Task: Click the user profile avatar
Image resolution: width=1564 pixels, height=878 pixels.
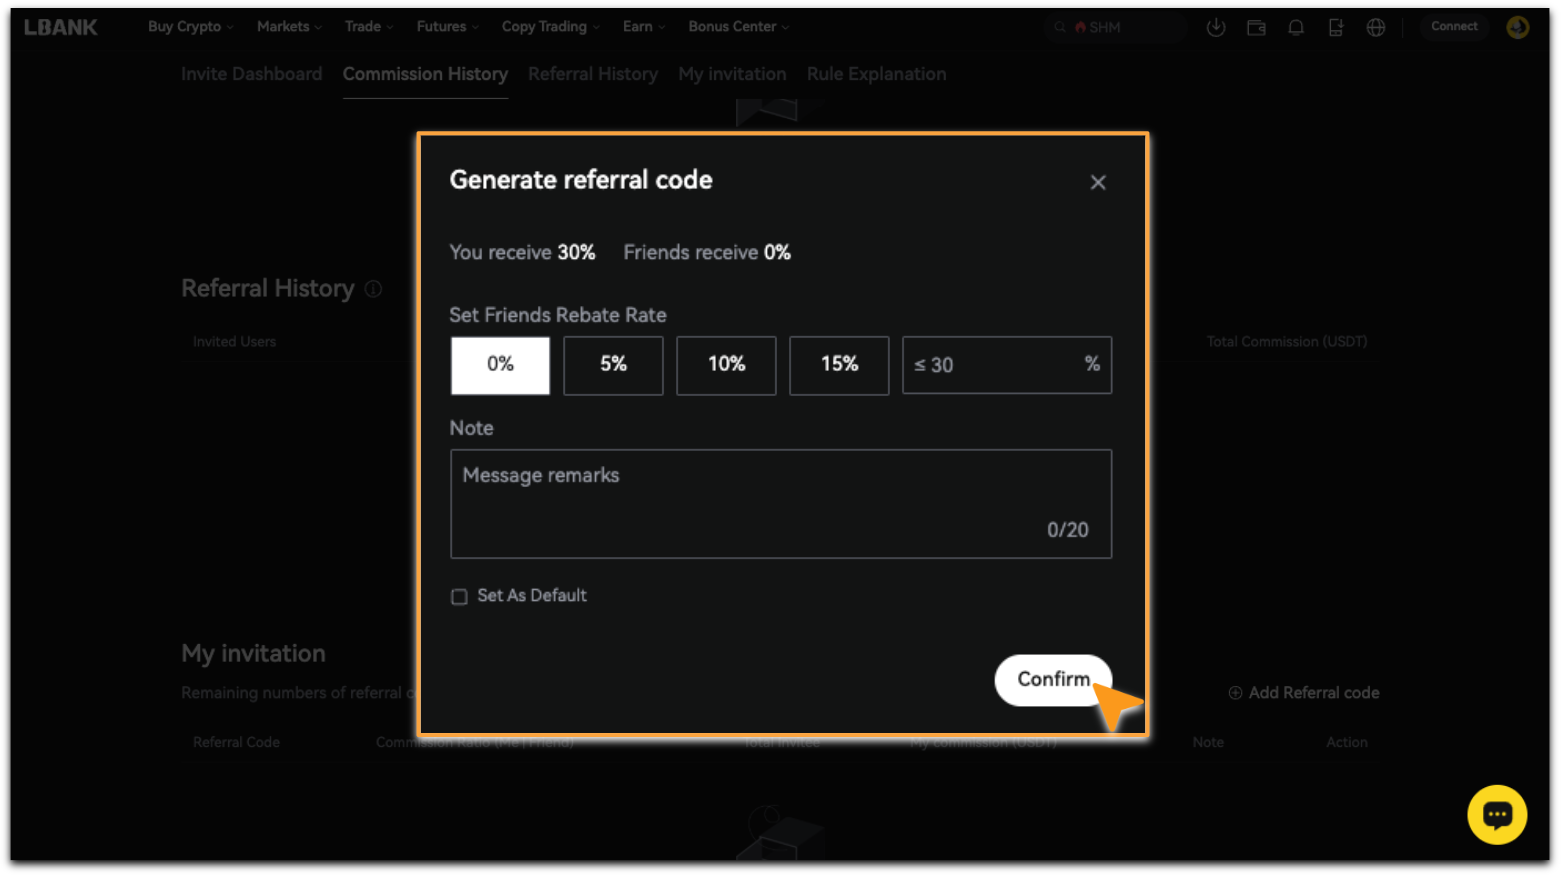Action: pyautogui.click(x=1517, y=27)
